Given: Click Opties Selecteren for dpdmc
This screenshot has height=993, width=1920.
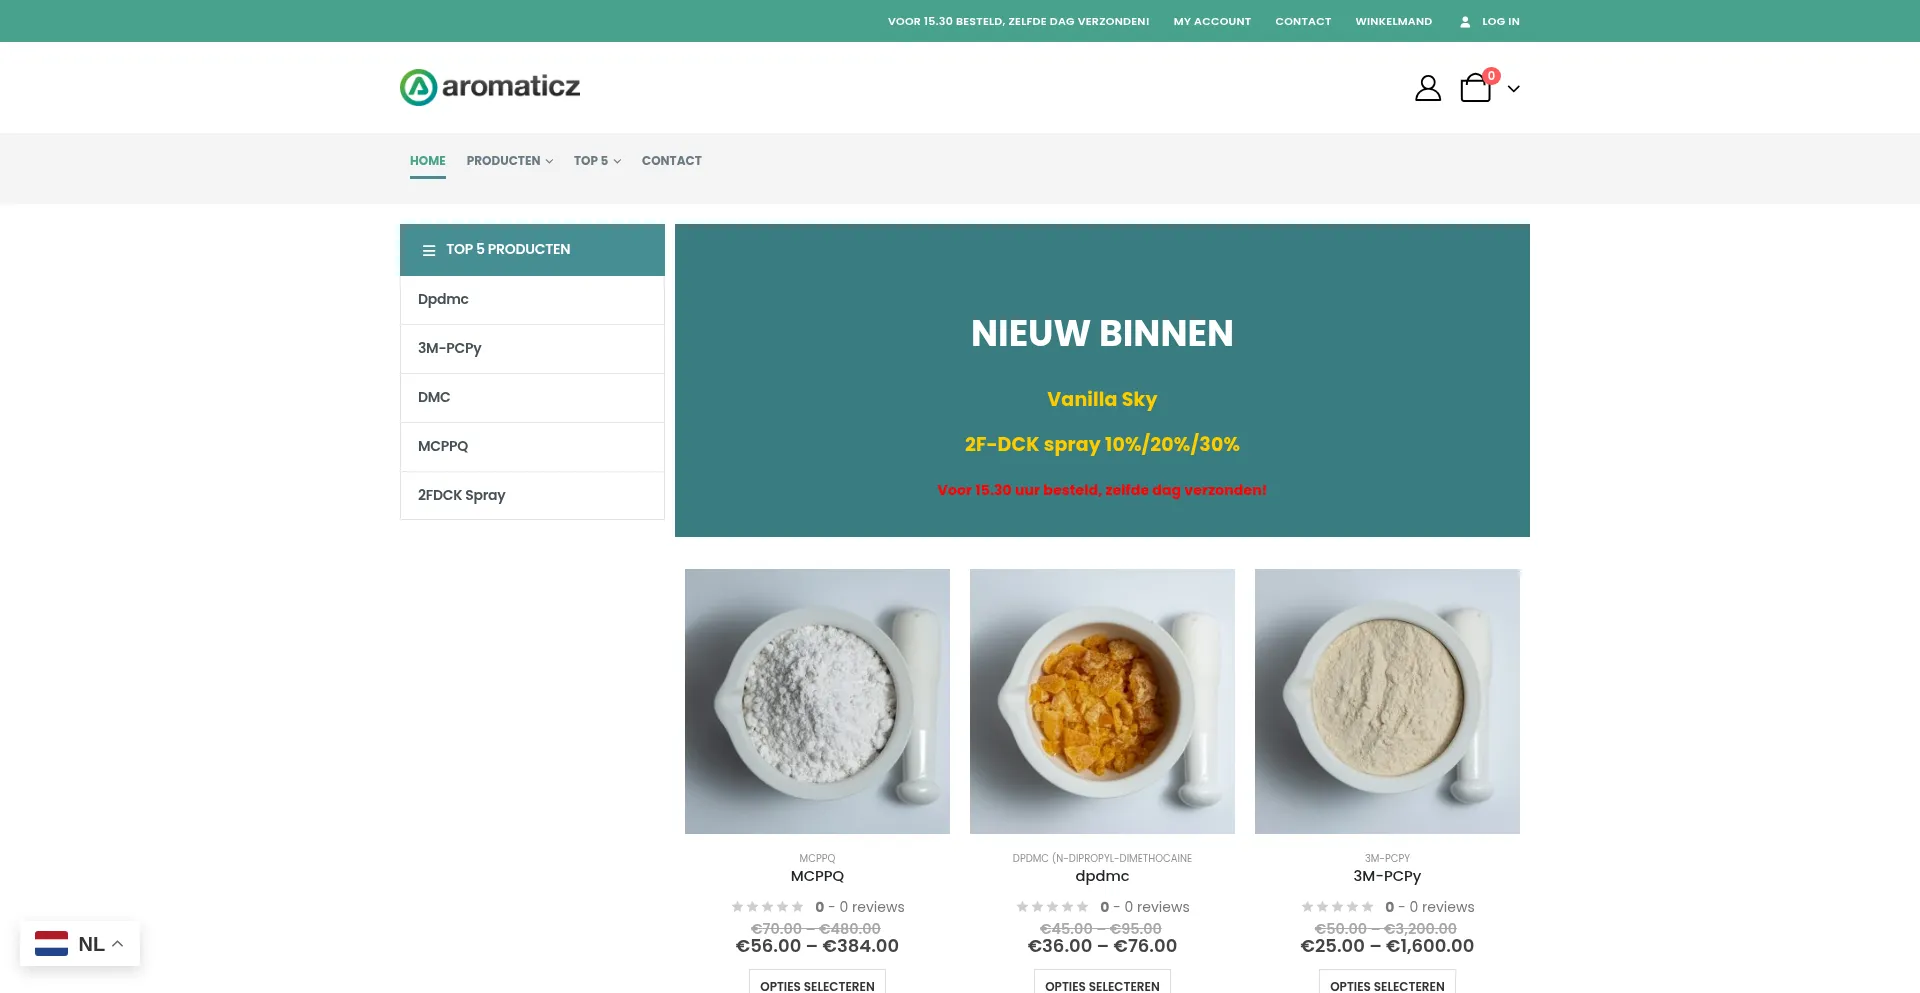Looking at the screenshot, I should pos(1102,985).
